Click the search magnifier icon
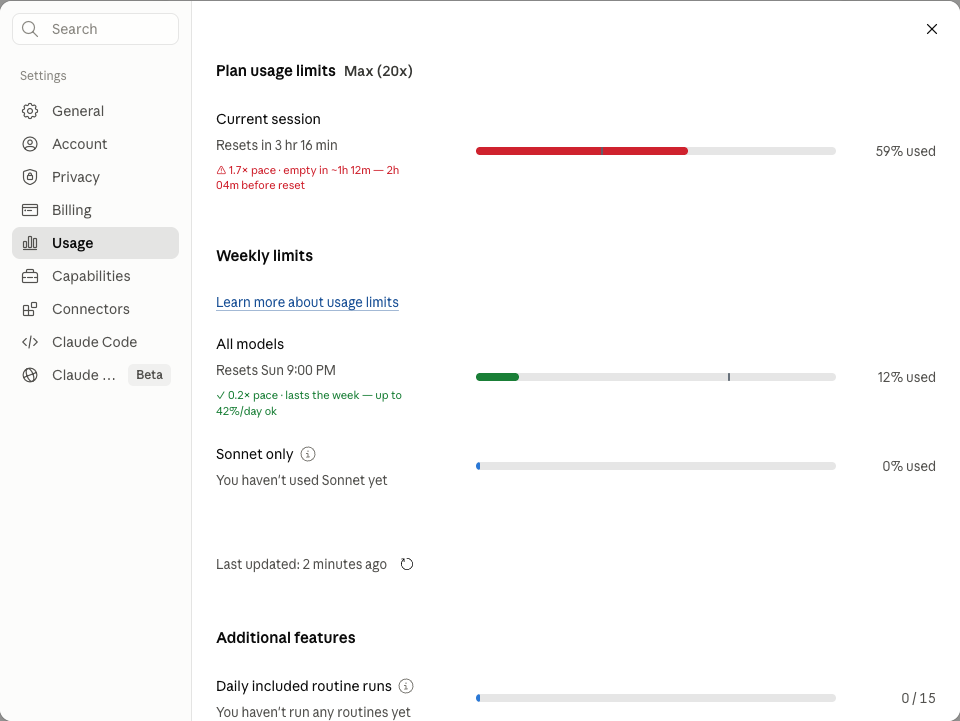Image resolution: width=960 pixels, height=721 pixels. pos(30,29)
